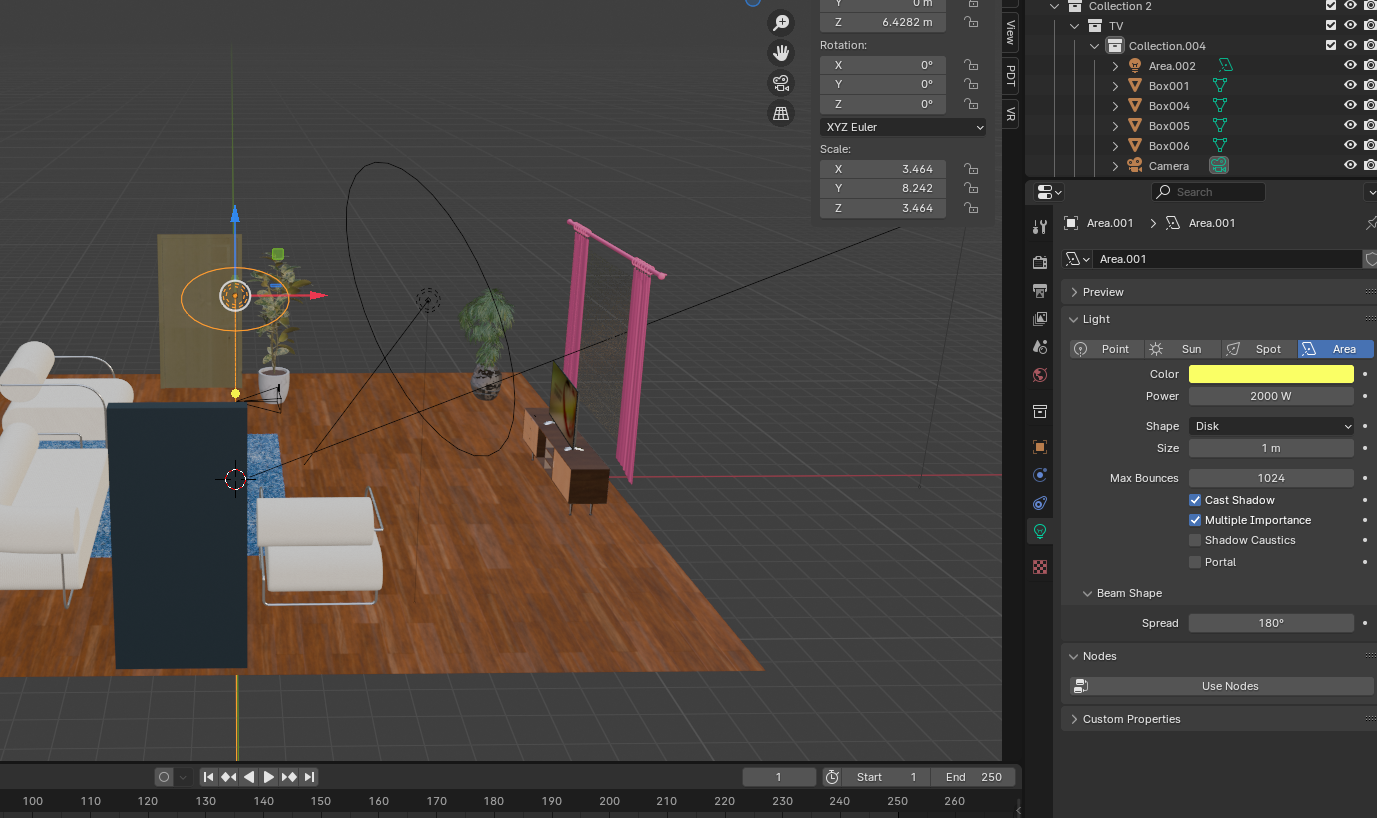Viewport: 1377px width, 818px height.
Task: Expand the Preview panel
Action: coord(1103,292)
